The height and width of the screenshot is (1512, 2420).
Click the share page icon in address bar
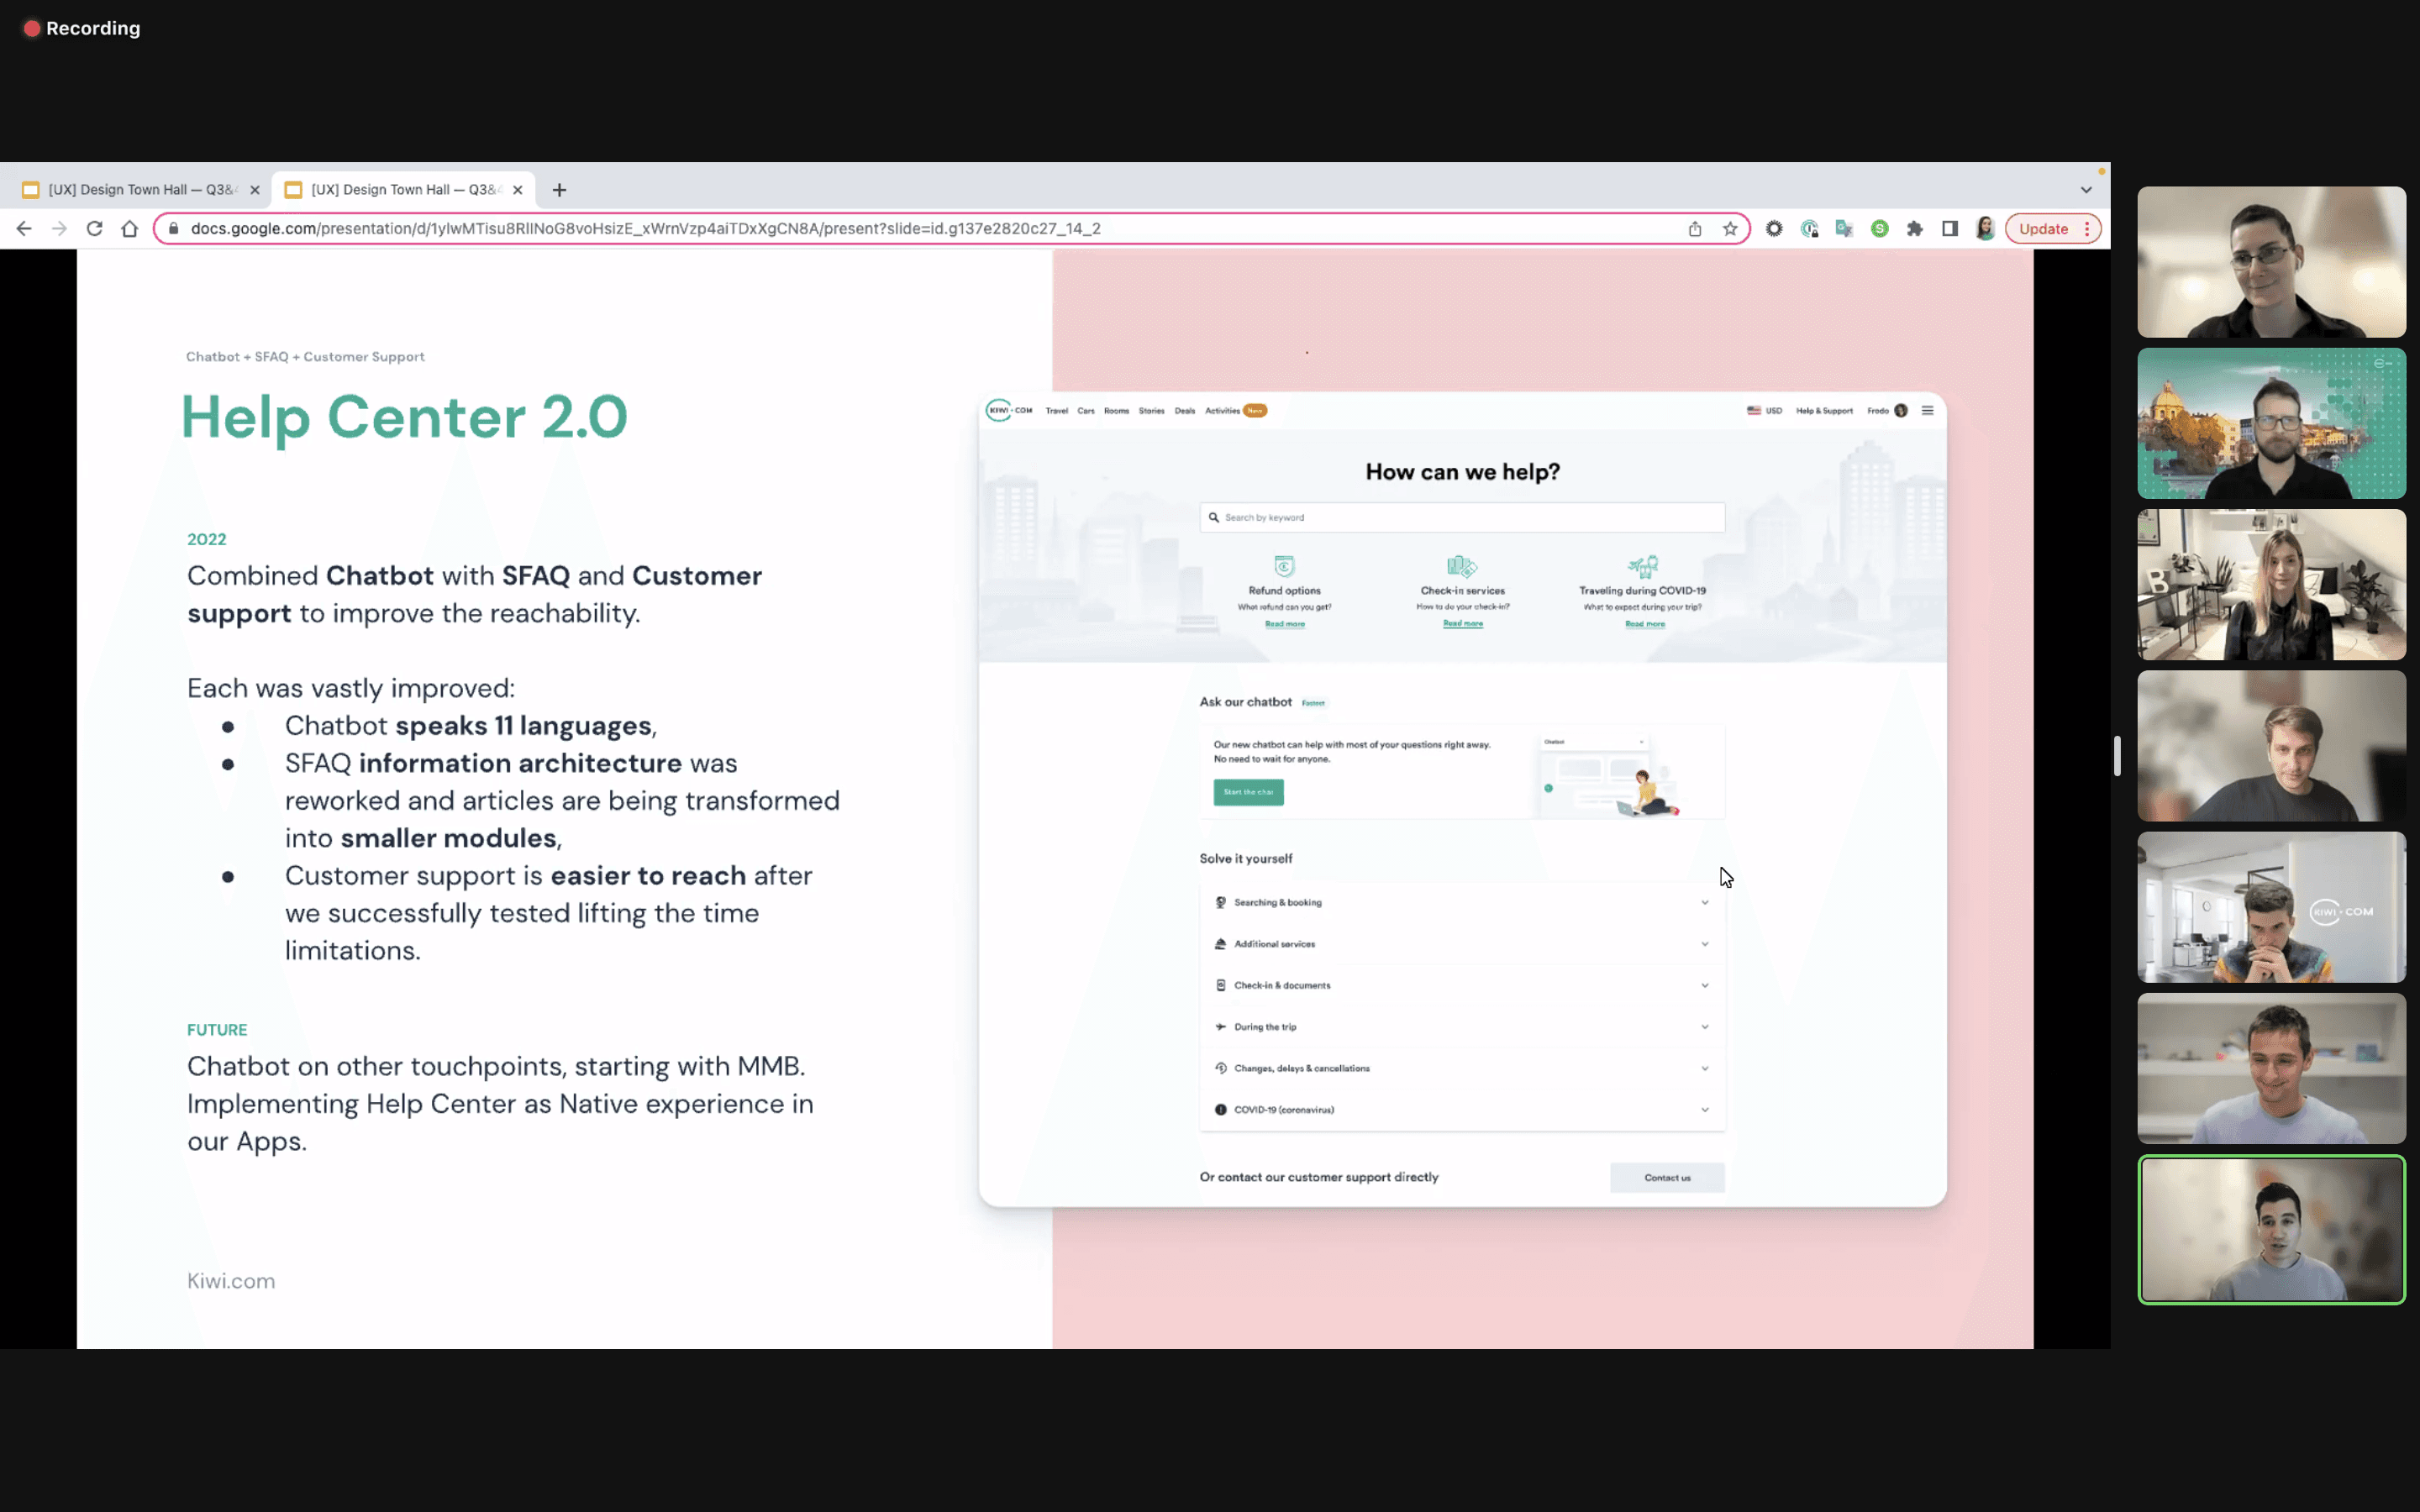(1695, 229)
